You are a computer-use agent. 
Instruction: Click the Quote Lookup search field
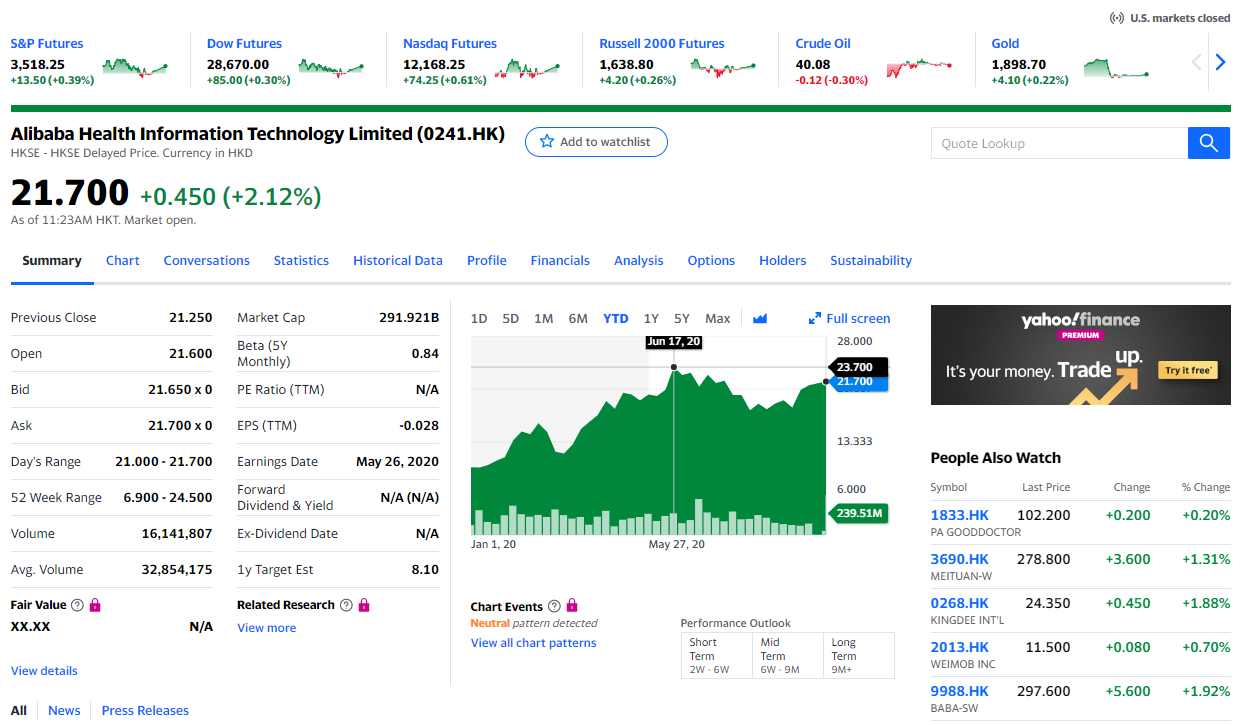point(1058,143)
